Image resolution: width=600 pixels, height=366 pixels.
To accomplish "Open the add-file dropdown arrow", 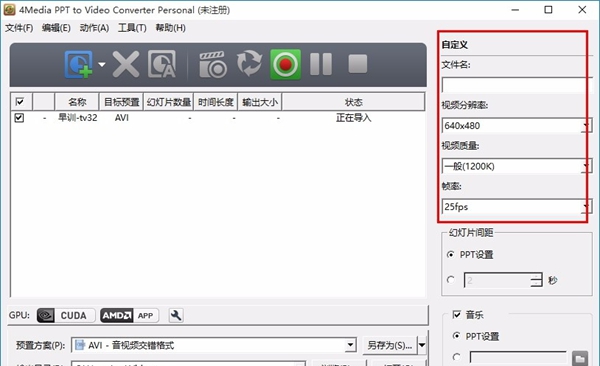I will 101,64.
